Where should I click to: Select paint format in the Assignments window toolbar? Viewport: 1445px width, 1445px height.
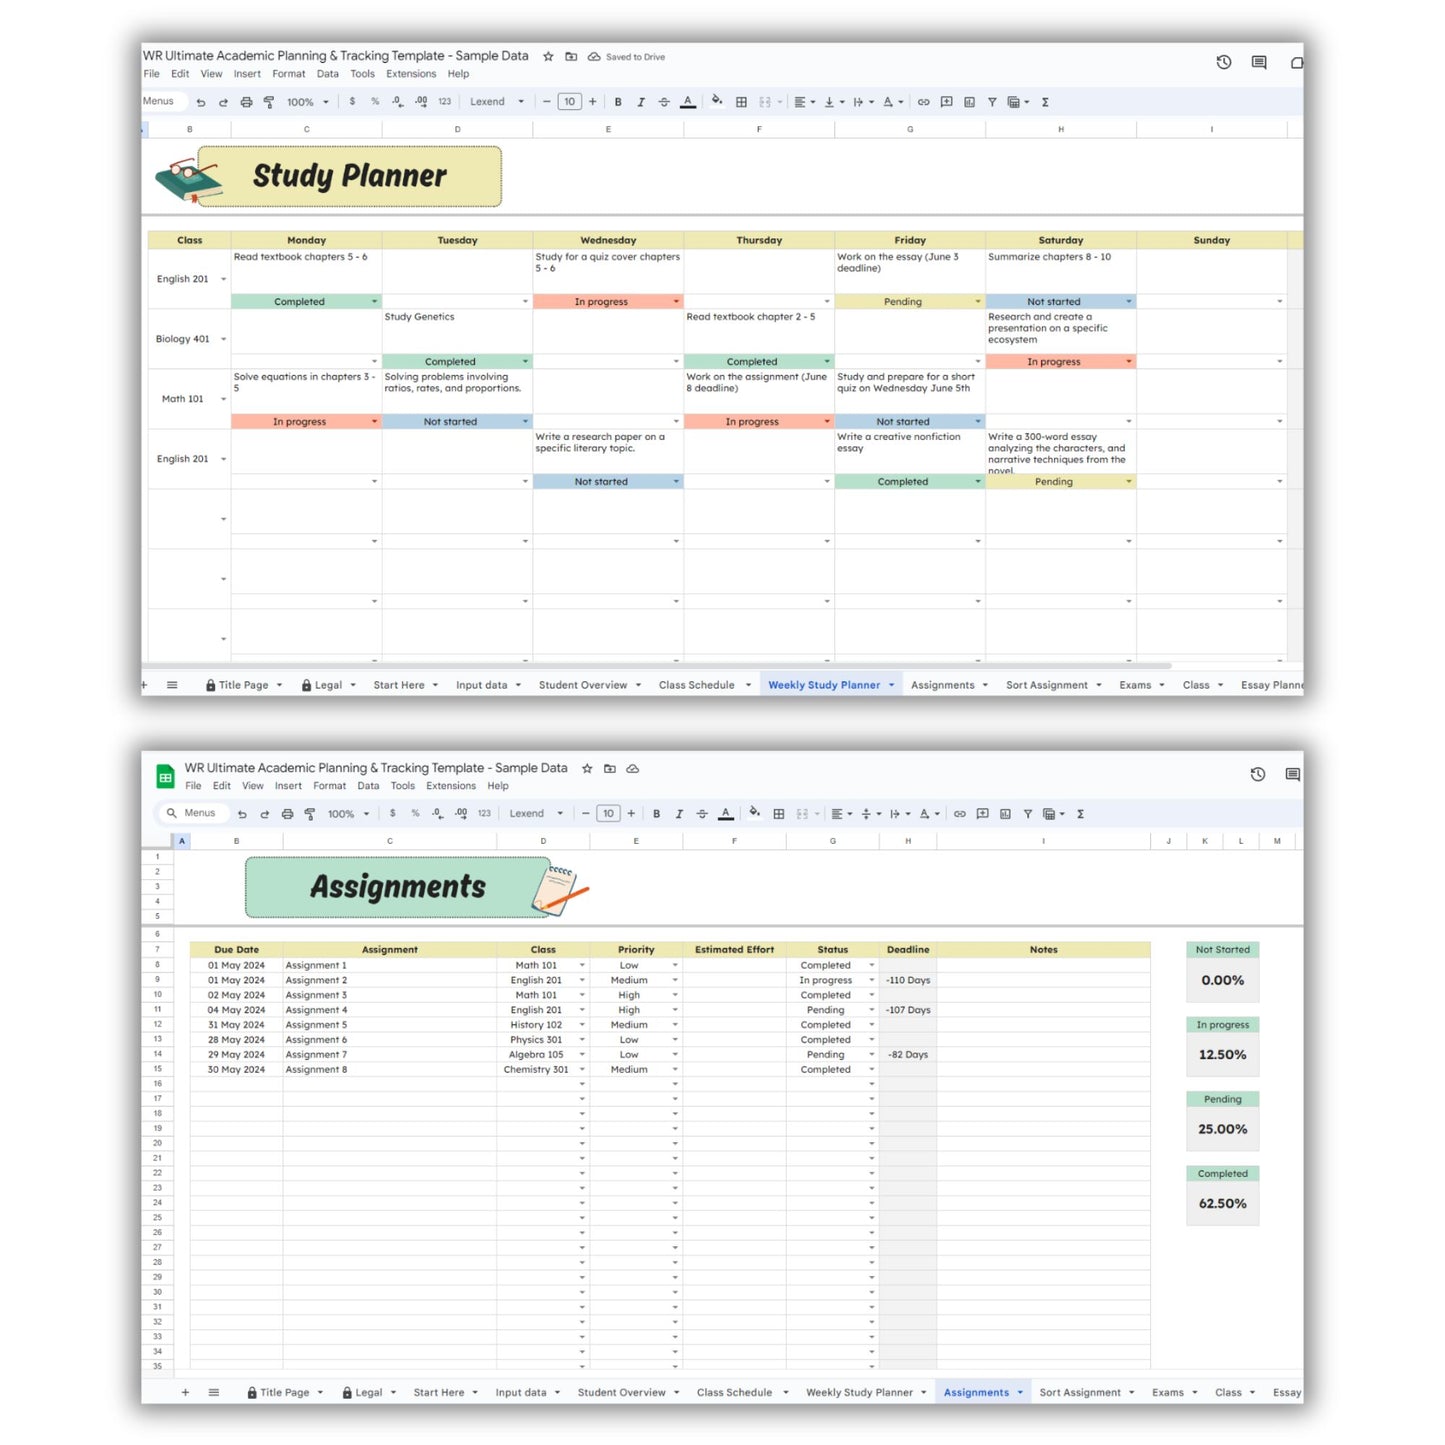(x=310, y=814)
